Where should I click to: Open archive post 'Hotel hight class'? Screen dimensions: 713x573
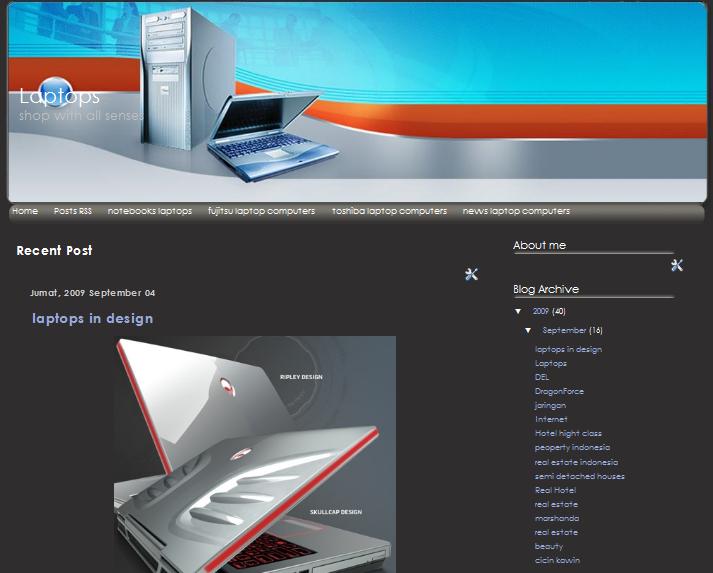click(568, 433)
